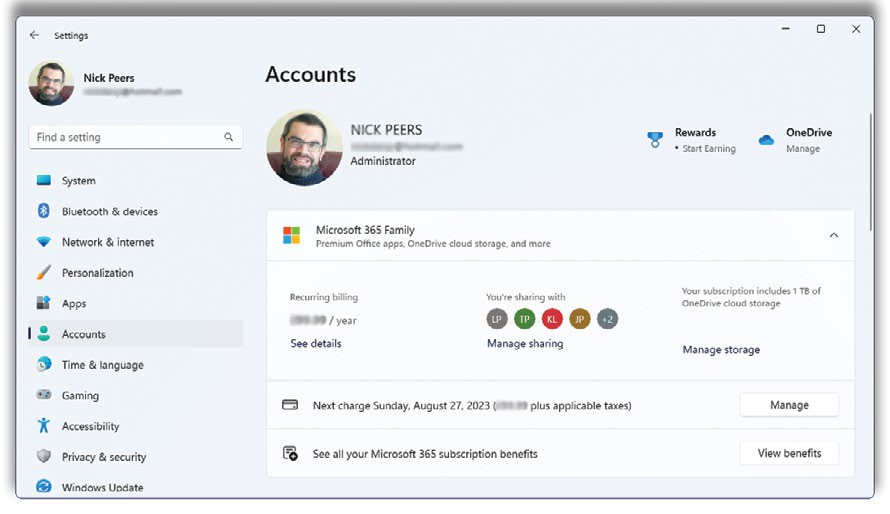This screenshot has width=890, height=514.
Task: Click the subscription benefits icon
Action: coord(290,453)
